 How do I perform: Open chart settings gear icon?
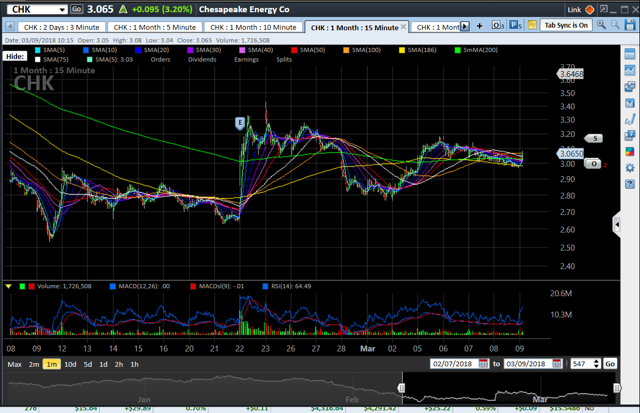pos(630,168)
